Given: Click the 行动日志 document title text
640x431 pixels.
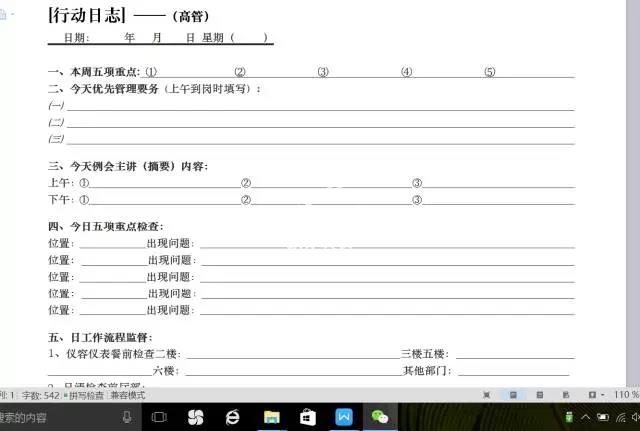Looking at the screenshot, I should click(x=88, y=15).
